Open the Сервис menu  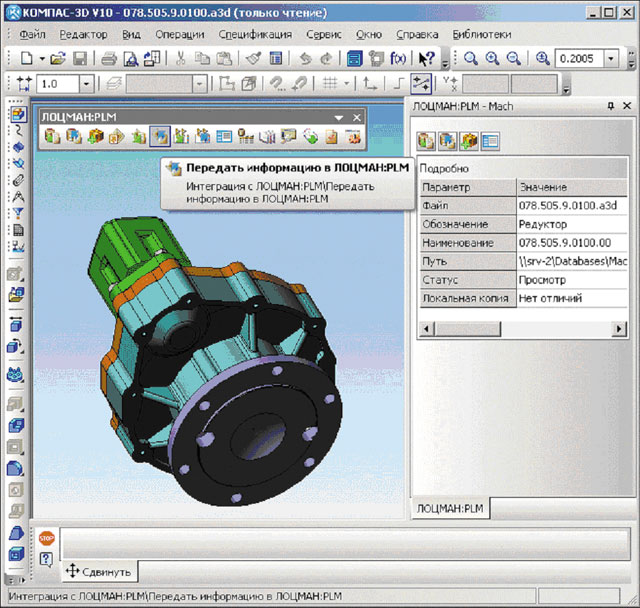(x=324, y=34)
